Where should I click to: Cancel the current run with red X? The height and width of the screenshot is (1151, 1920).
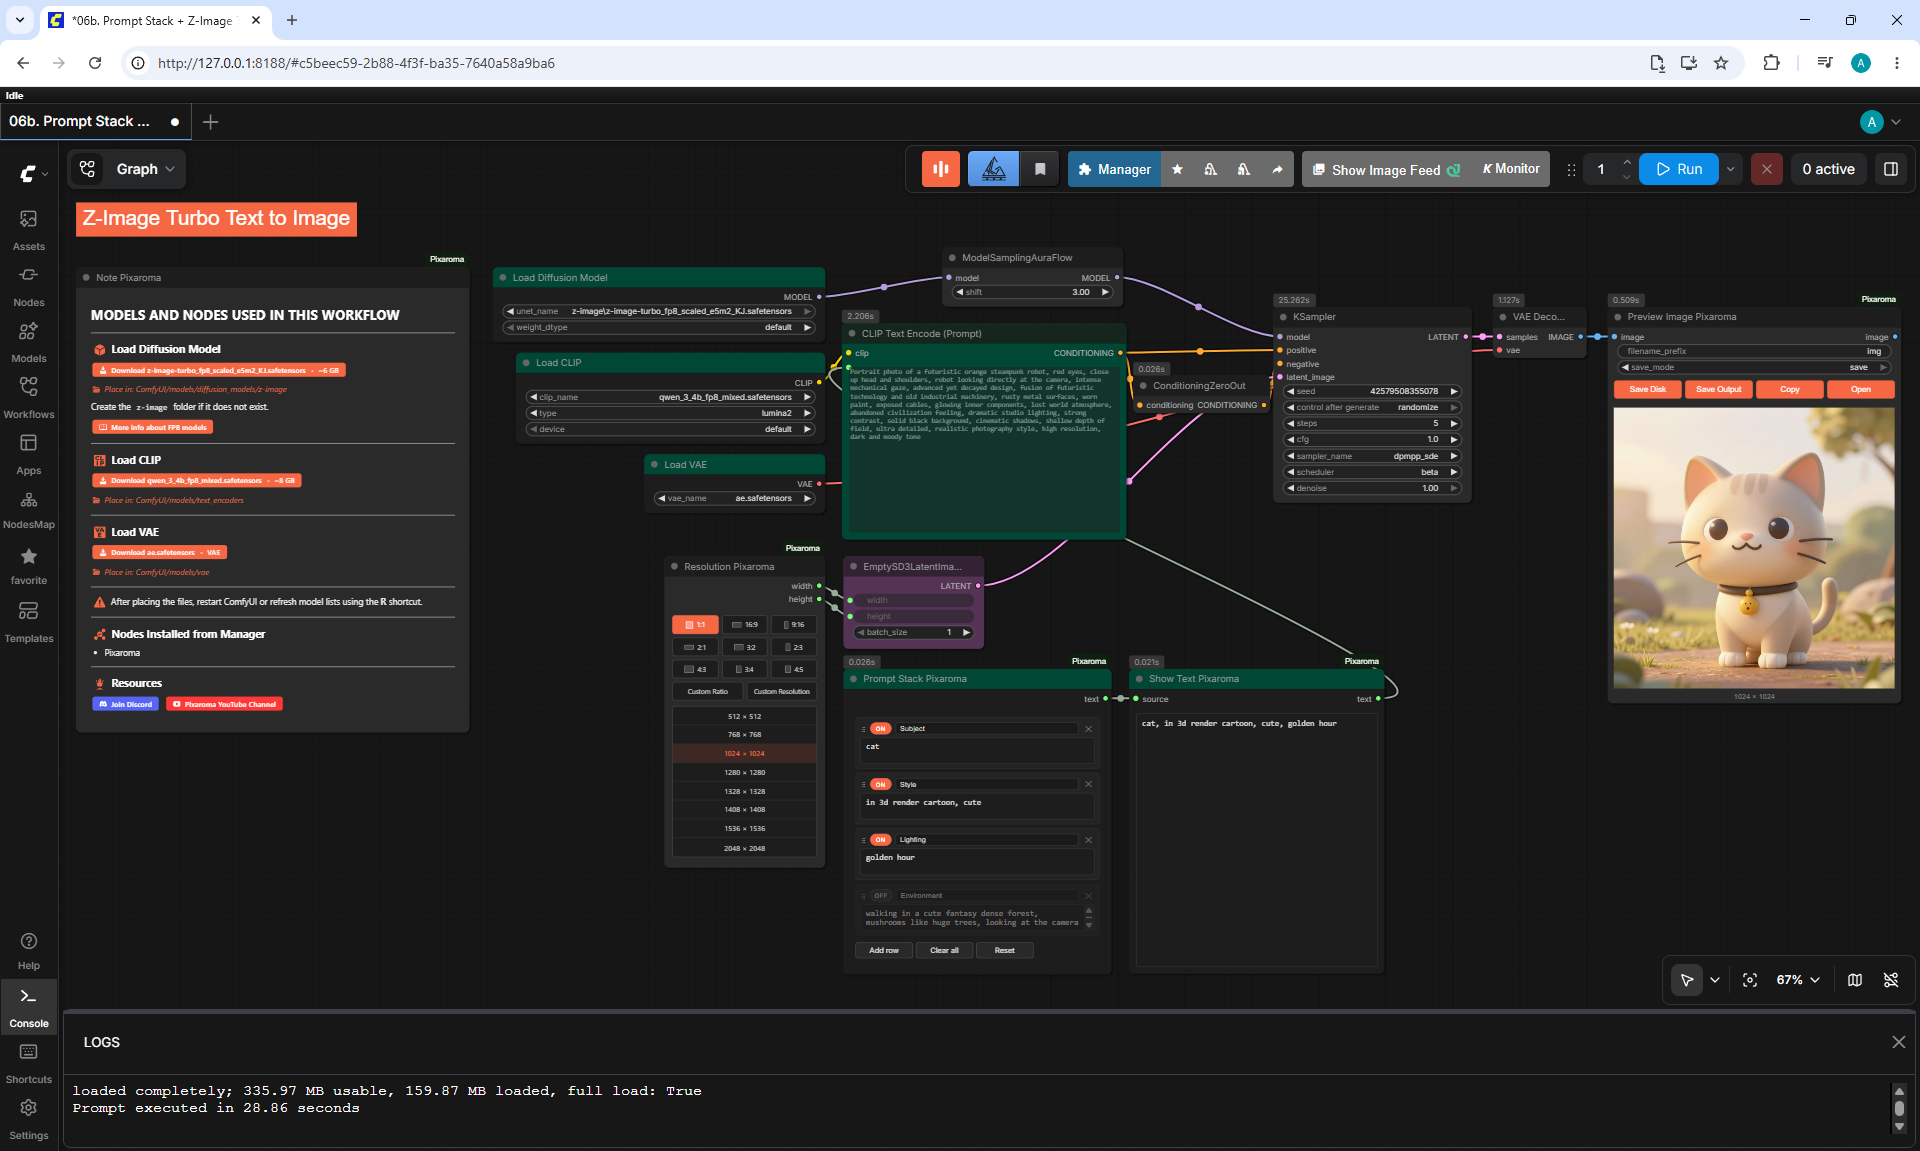point(1767,169)
